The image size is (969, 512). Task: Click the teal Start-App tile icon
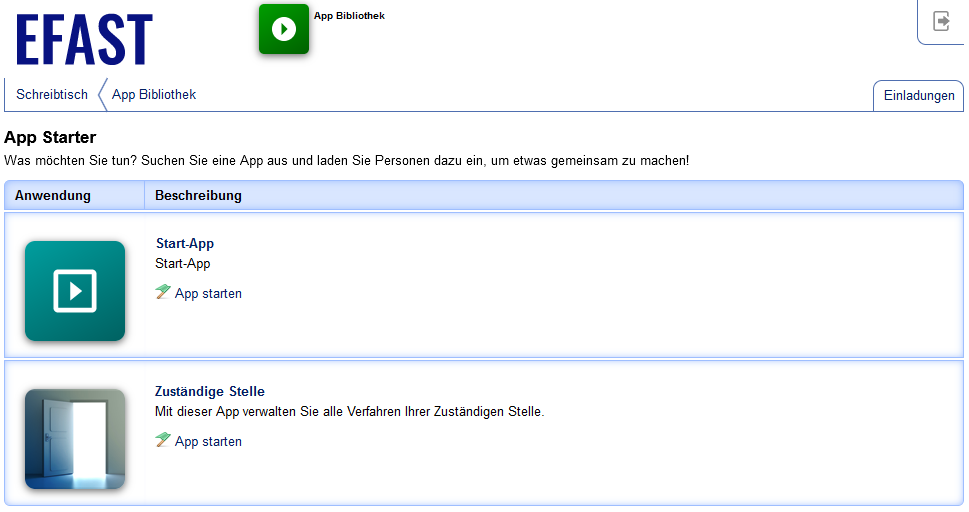click(x=75, y=291)
